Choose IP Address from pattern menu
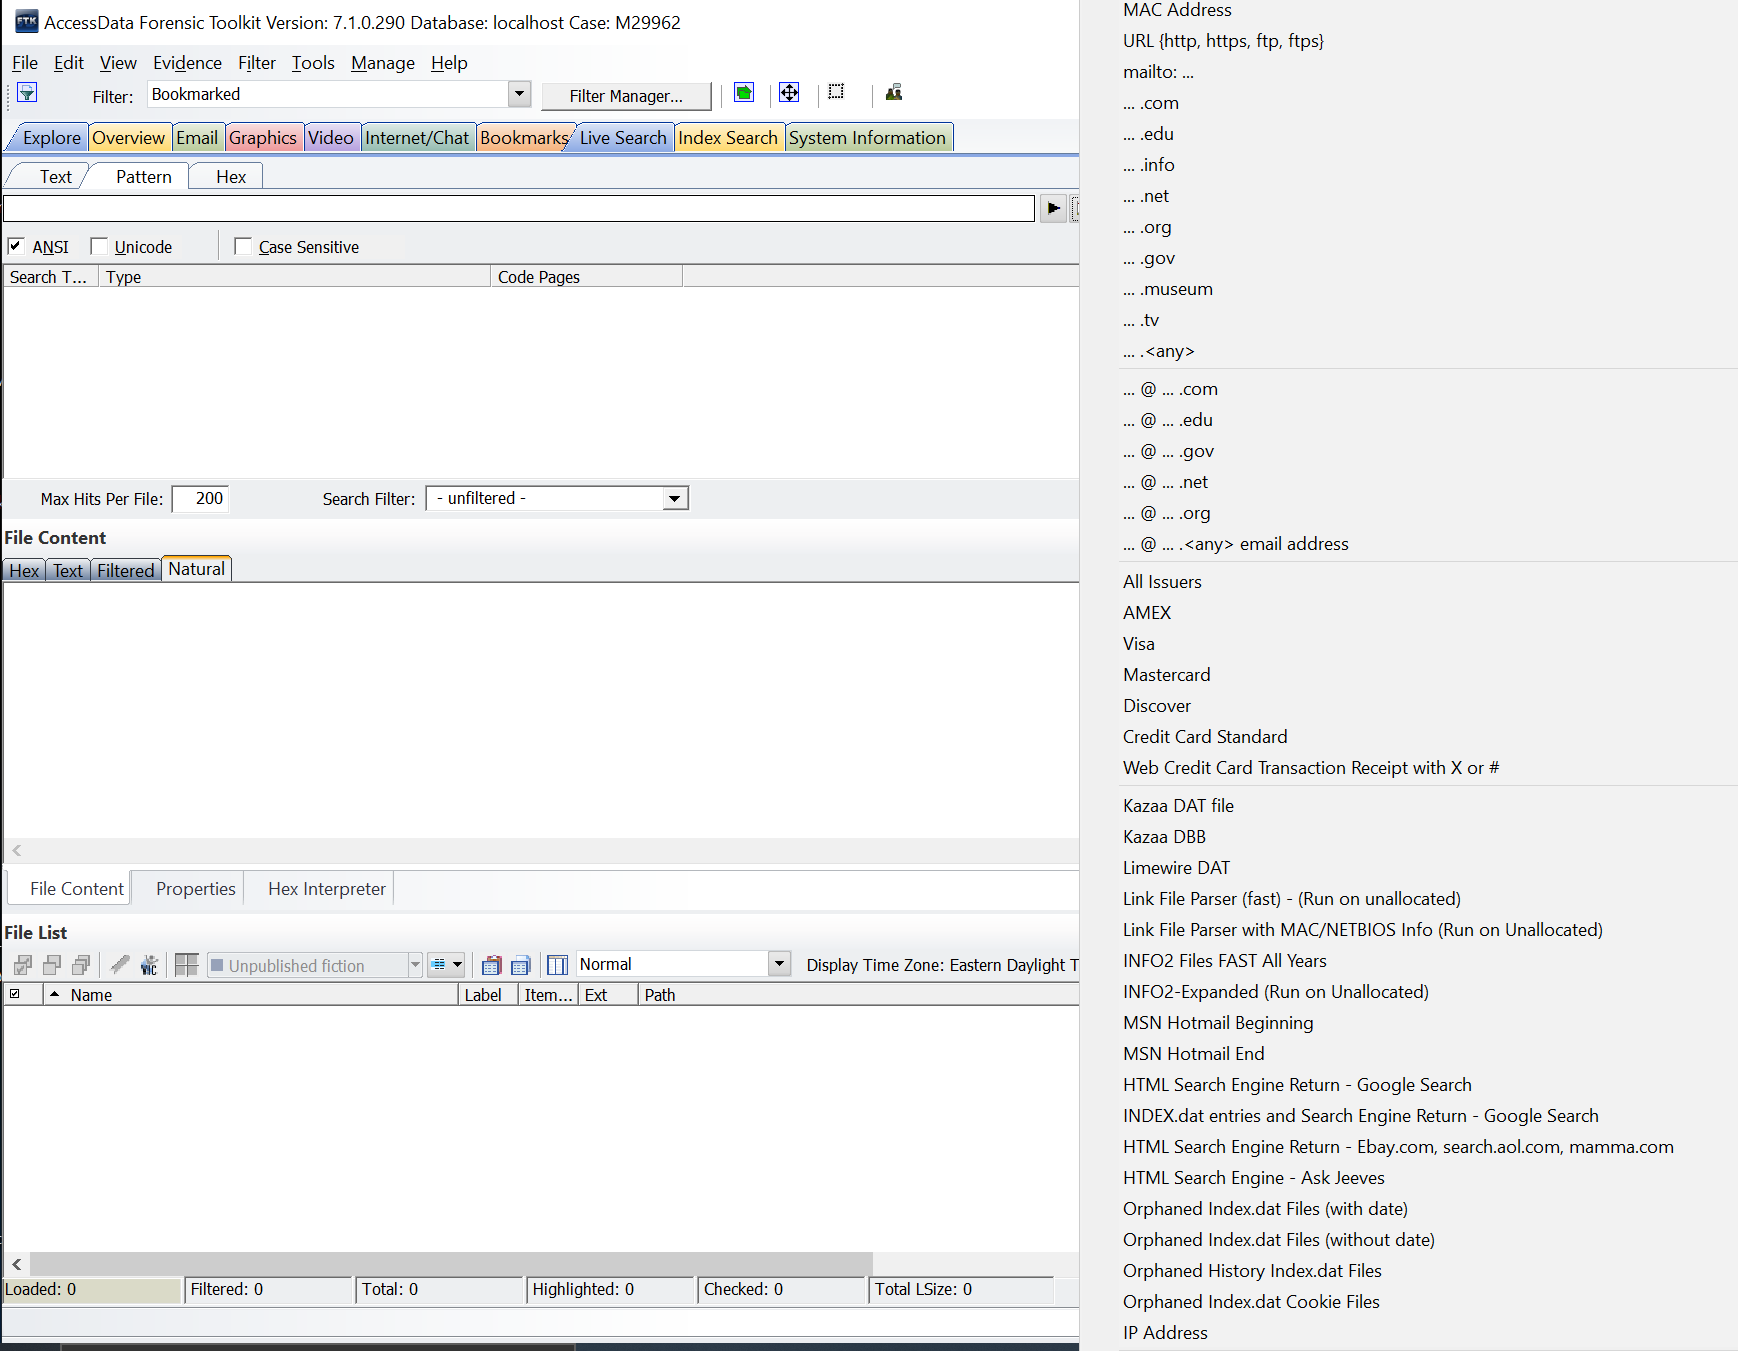The image size is (1738, 1351). (1165, 1332)
